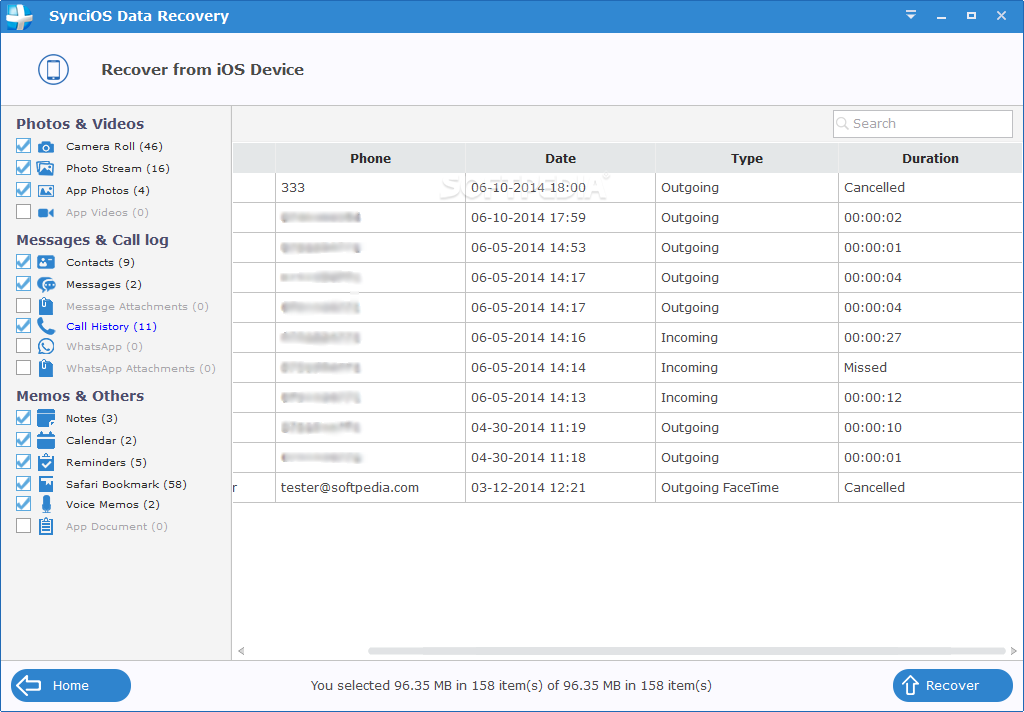The width and height of the screenshot is (1024, 712).
Task: Uncheck the Notes checkbox
Action: tap(24, 418)
